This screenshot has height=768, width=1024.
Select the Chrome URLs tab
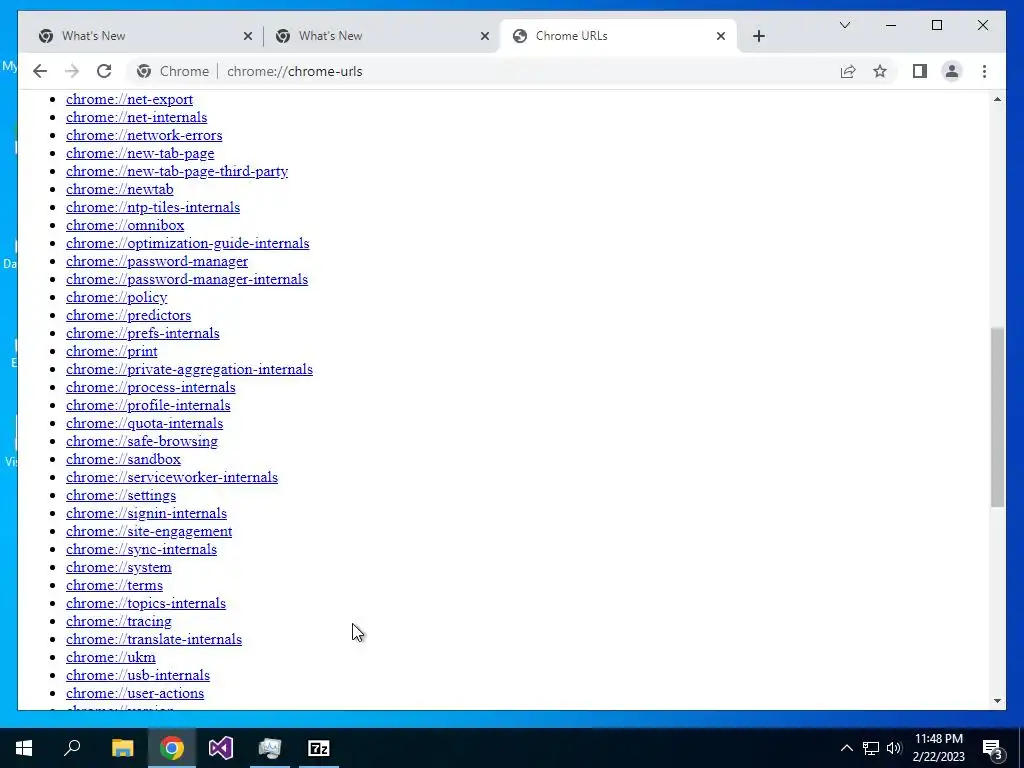pyautogui.click(x=617, y=36)
